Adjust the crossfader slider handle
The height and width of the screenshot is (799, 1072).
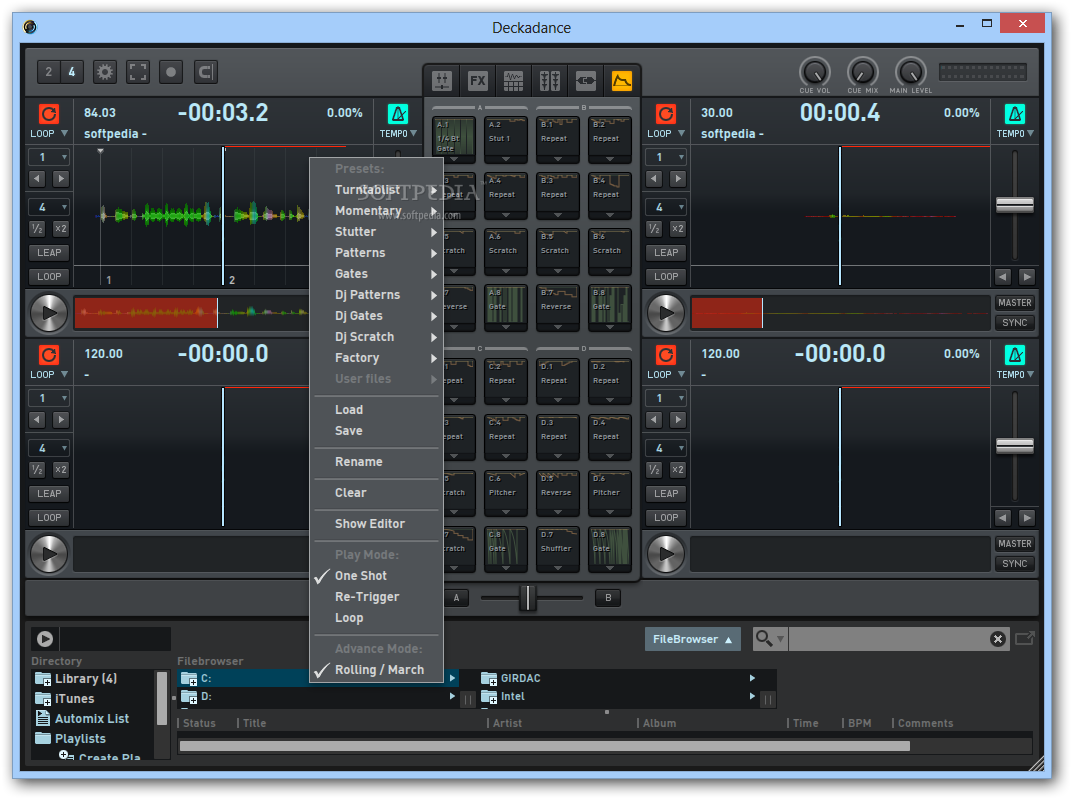pyautogui.click(x=528, y=598)
